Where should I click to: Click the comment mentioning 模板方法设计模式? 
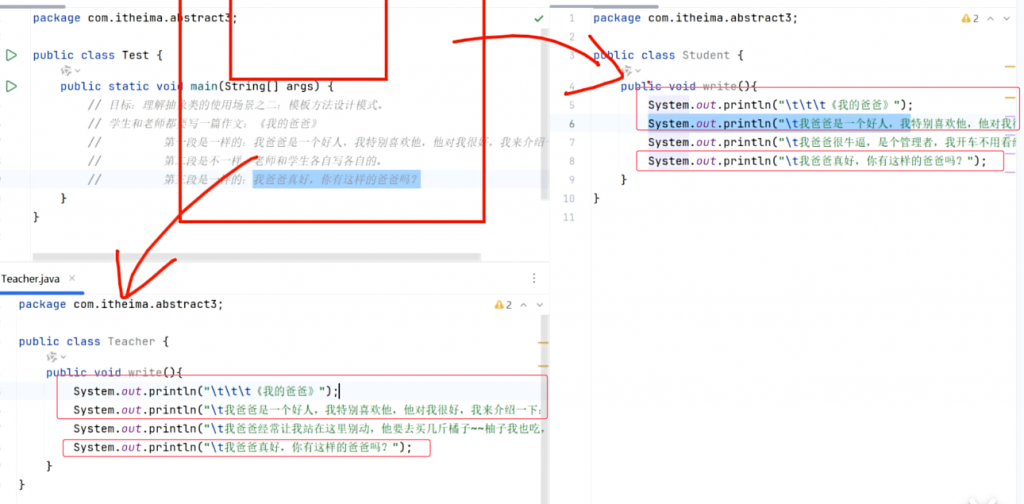[238, 104]
